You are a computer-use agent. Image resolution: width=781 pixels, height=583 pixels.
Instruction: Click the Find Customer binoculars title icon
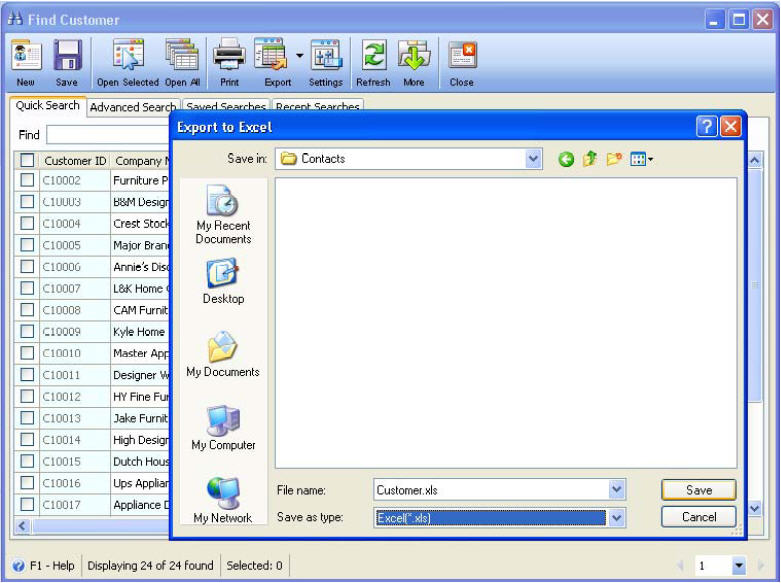(15, 19)
